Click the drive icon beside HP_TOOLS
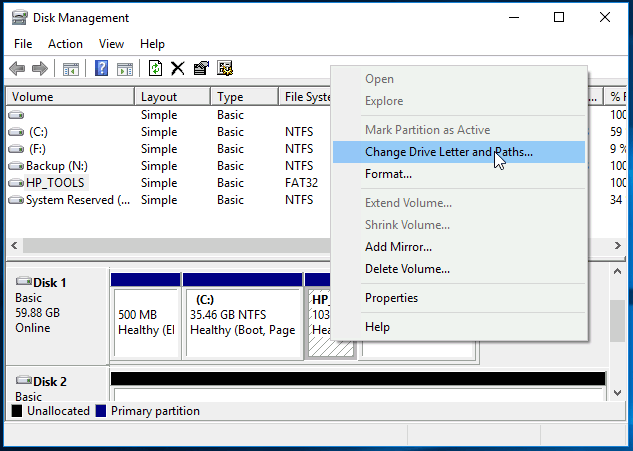The image size is (633, 451). pyautogui.click(x=16, y=183)
